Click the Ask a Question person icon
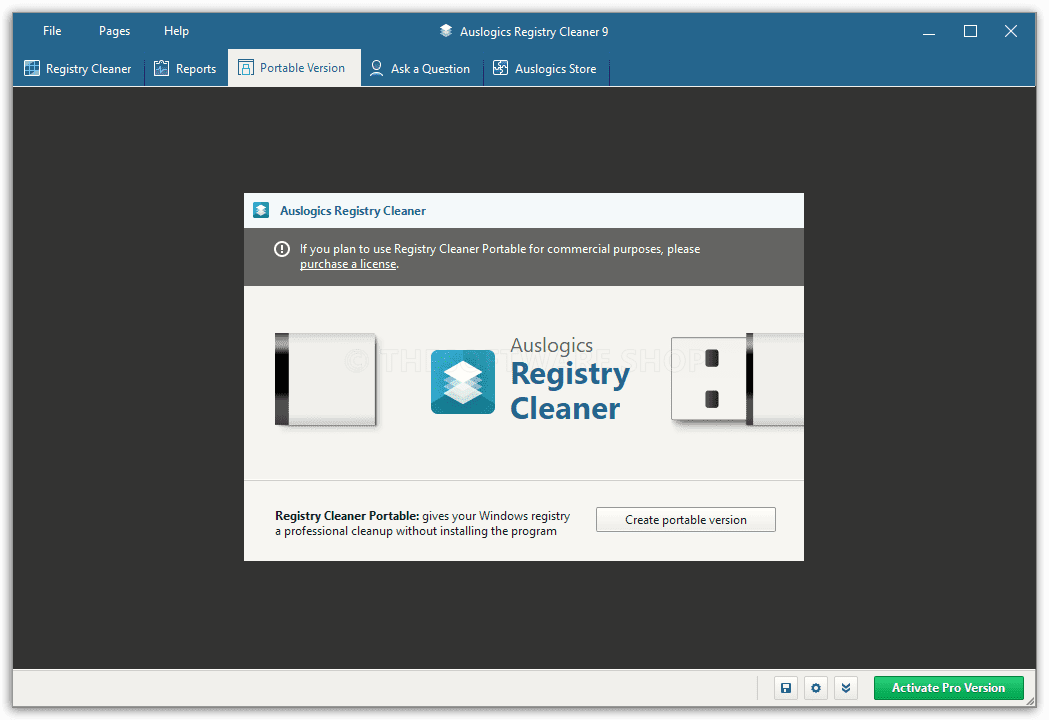Screen dimensions: 1049x720 pyautogui.click(x=376, y=68)
